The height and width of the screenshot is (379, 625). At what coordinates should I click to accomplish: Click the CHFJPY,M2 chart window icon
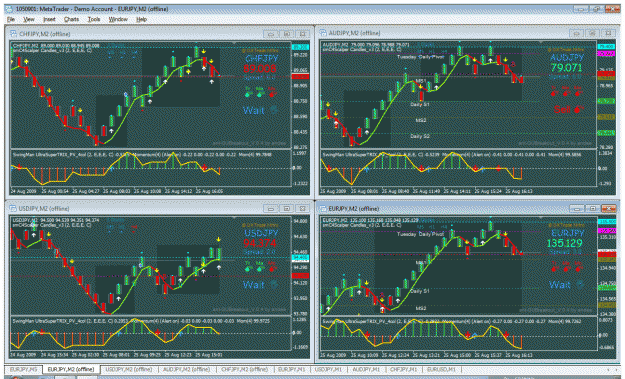[13, 34]
